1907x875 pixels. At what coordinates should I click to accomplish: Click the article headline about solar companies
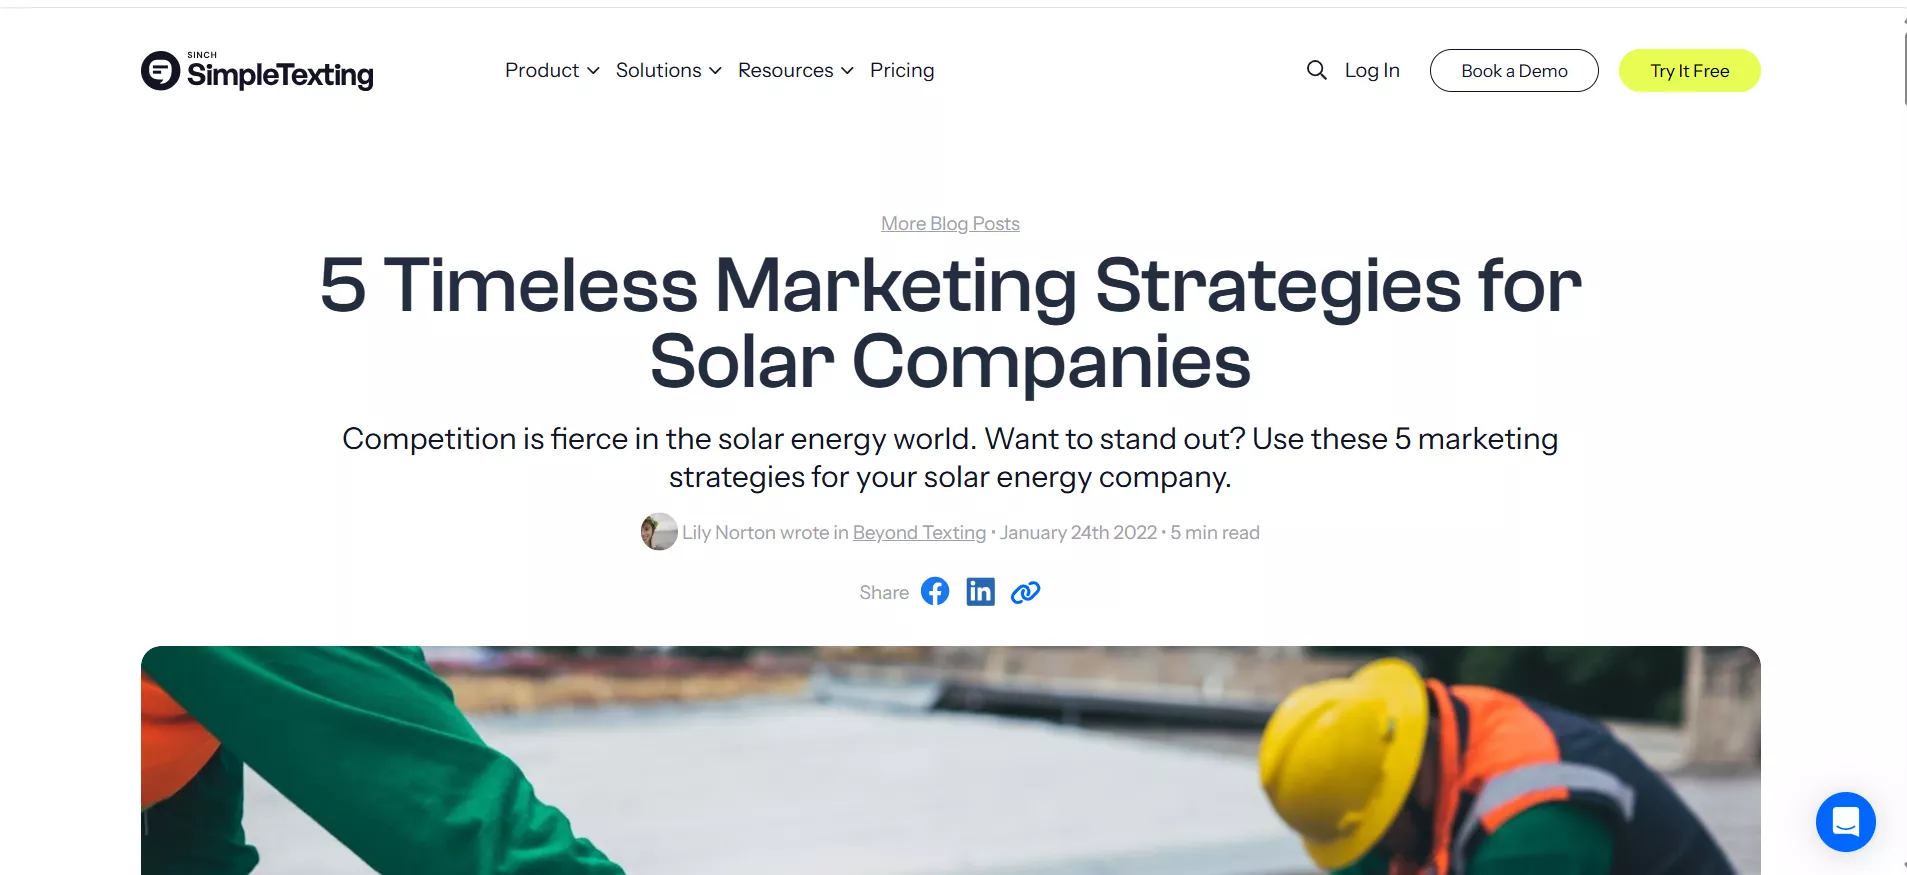950,322
